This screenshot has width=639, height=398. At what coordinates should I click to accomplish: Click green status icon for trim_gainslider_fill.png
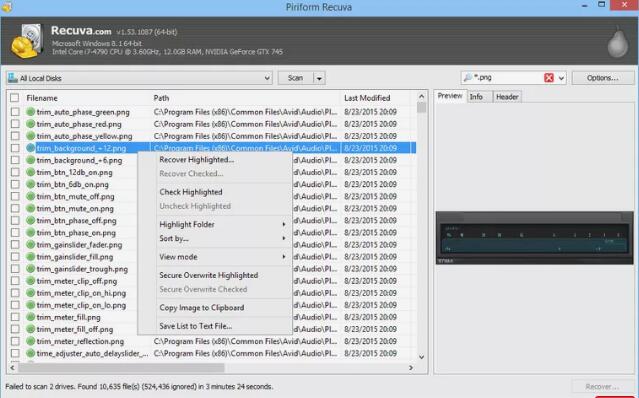[30, 257]
